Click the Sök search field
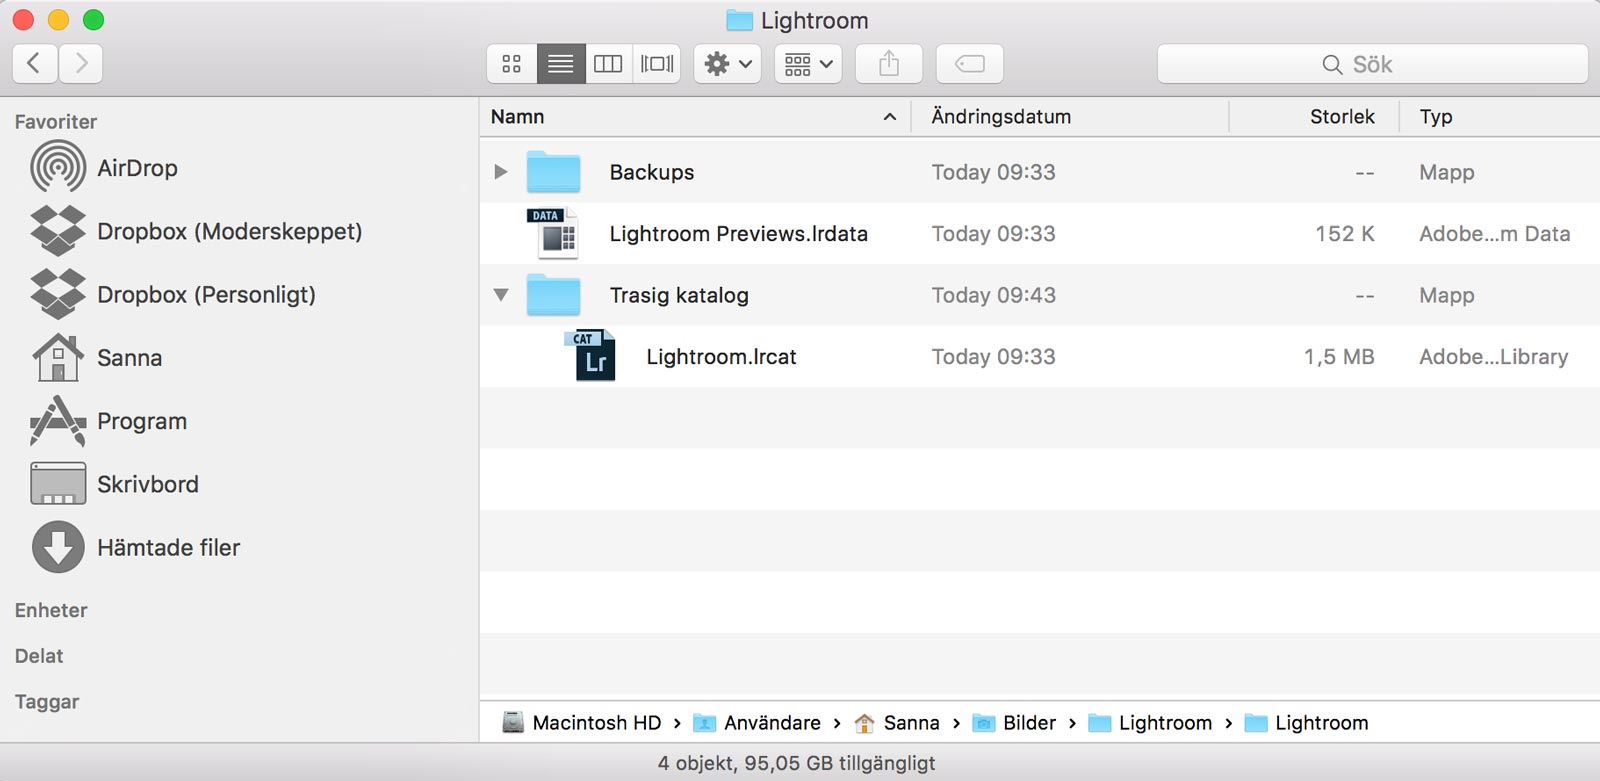 pos(1372,64)
